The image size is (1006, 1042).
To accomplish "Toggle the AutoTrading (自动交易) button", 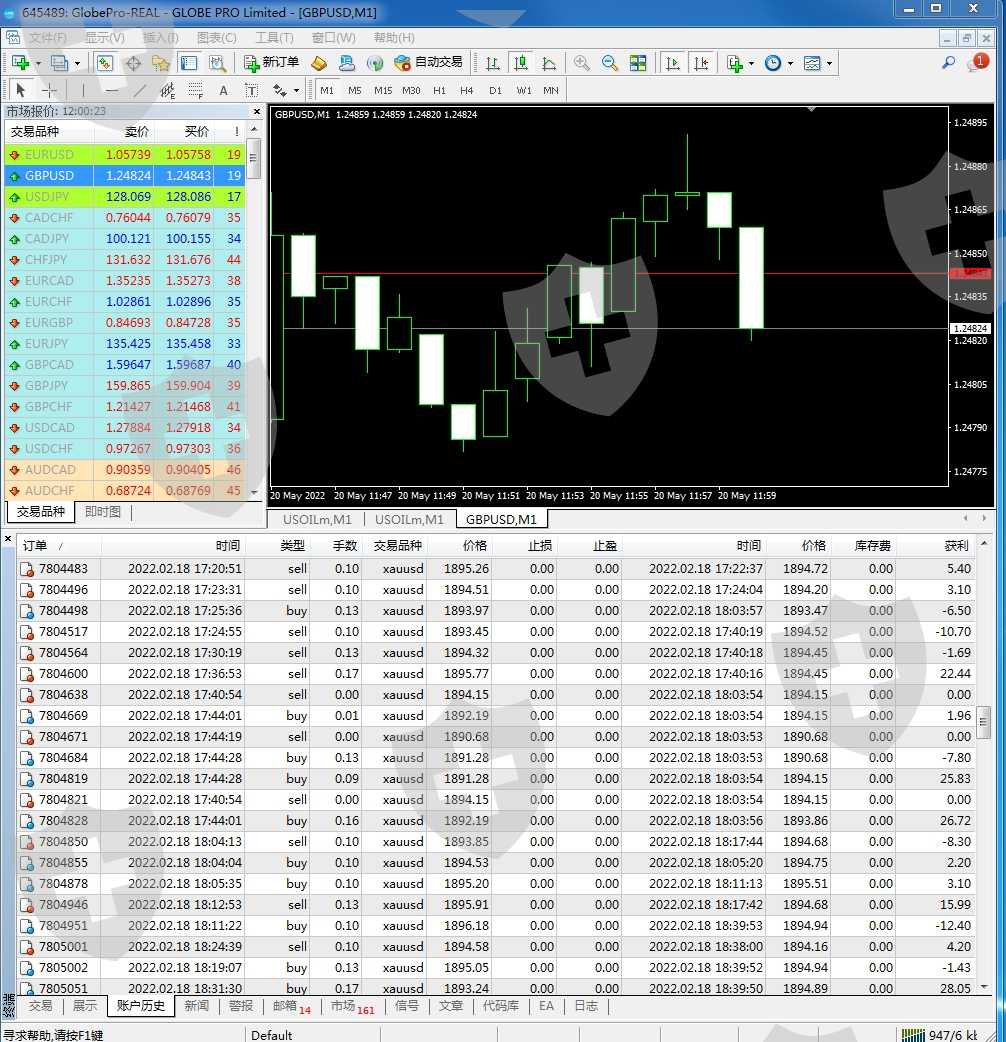I will pos(429,63).
